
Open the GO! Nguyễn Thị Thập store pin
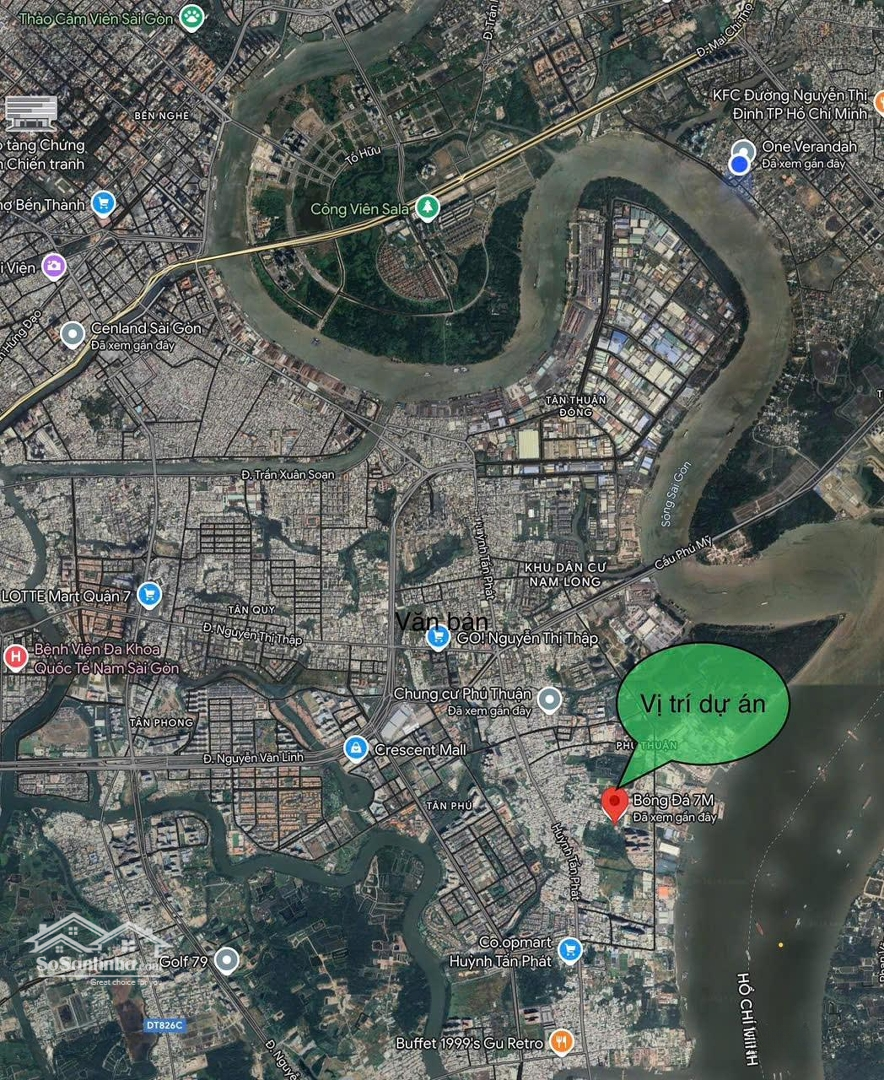[x=438, y=638]
